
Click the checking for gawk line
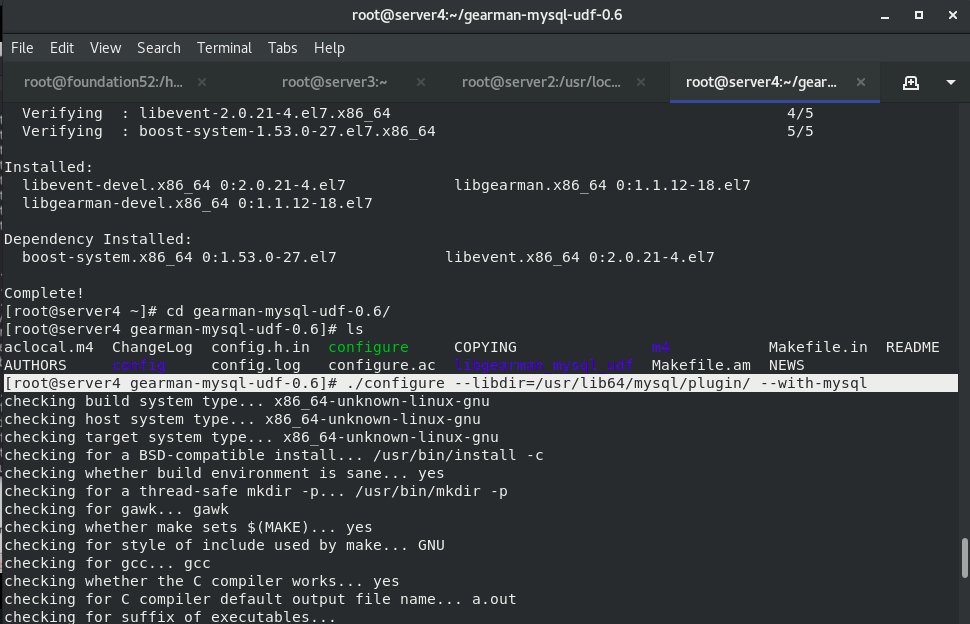point(116,510)
